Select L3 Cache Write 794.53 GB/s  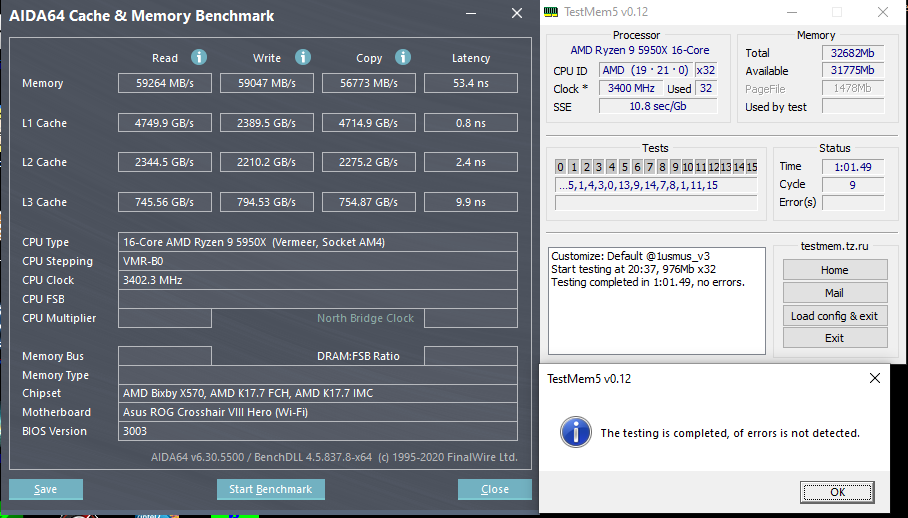[267, 202]
